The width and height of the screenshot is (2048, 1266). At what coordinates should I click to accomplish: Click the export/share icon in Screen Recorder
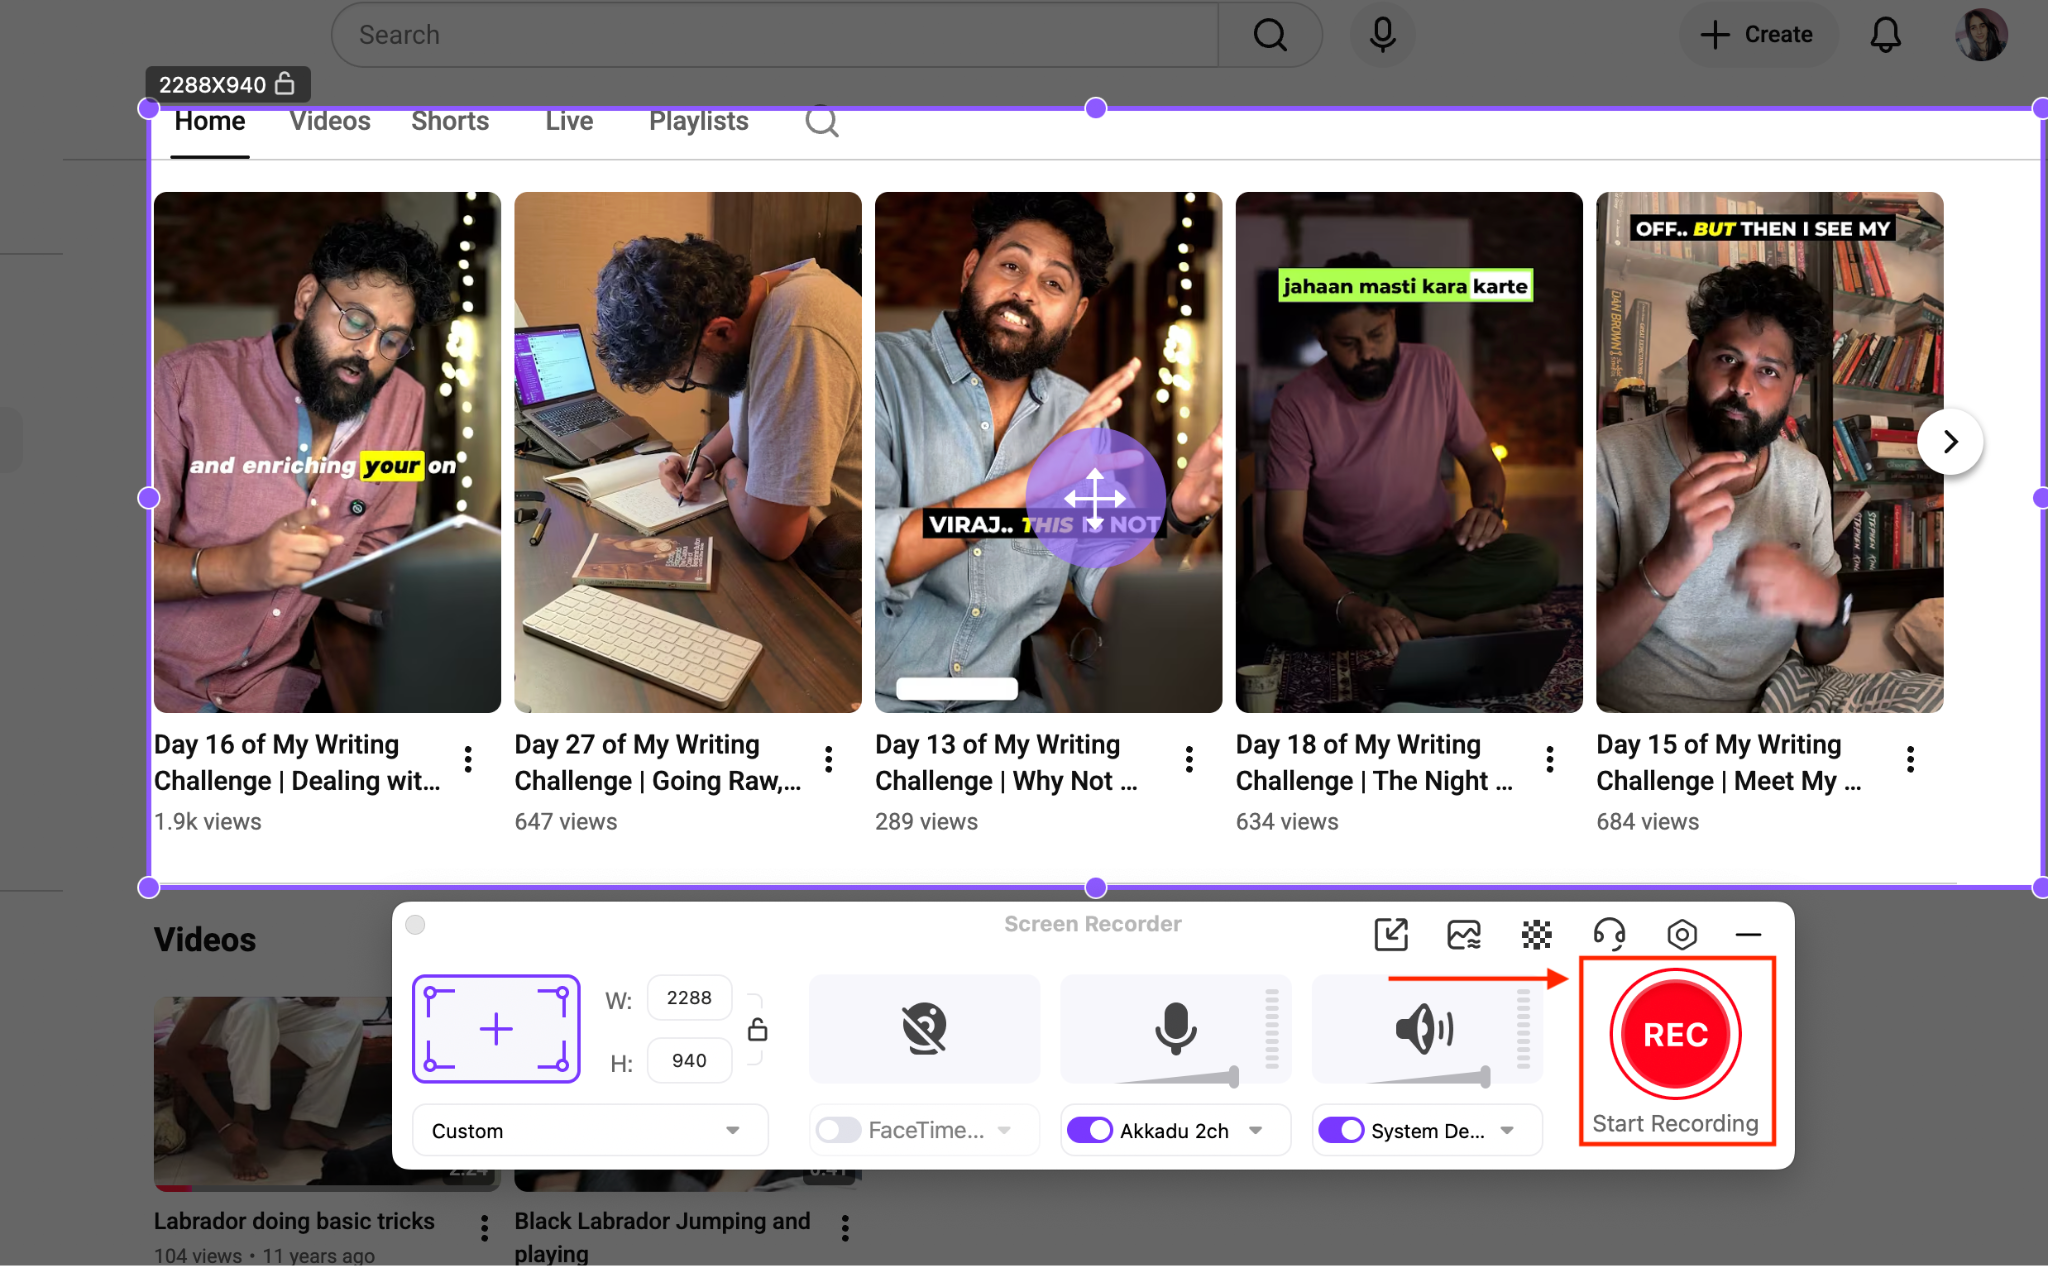tap(1391, 935)
